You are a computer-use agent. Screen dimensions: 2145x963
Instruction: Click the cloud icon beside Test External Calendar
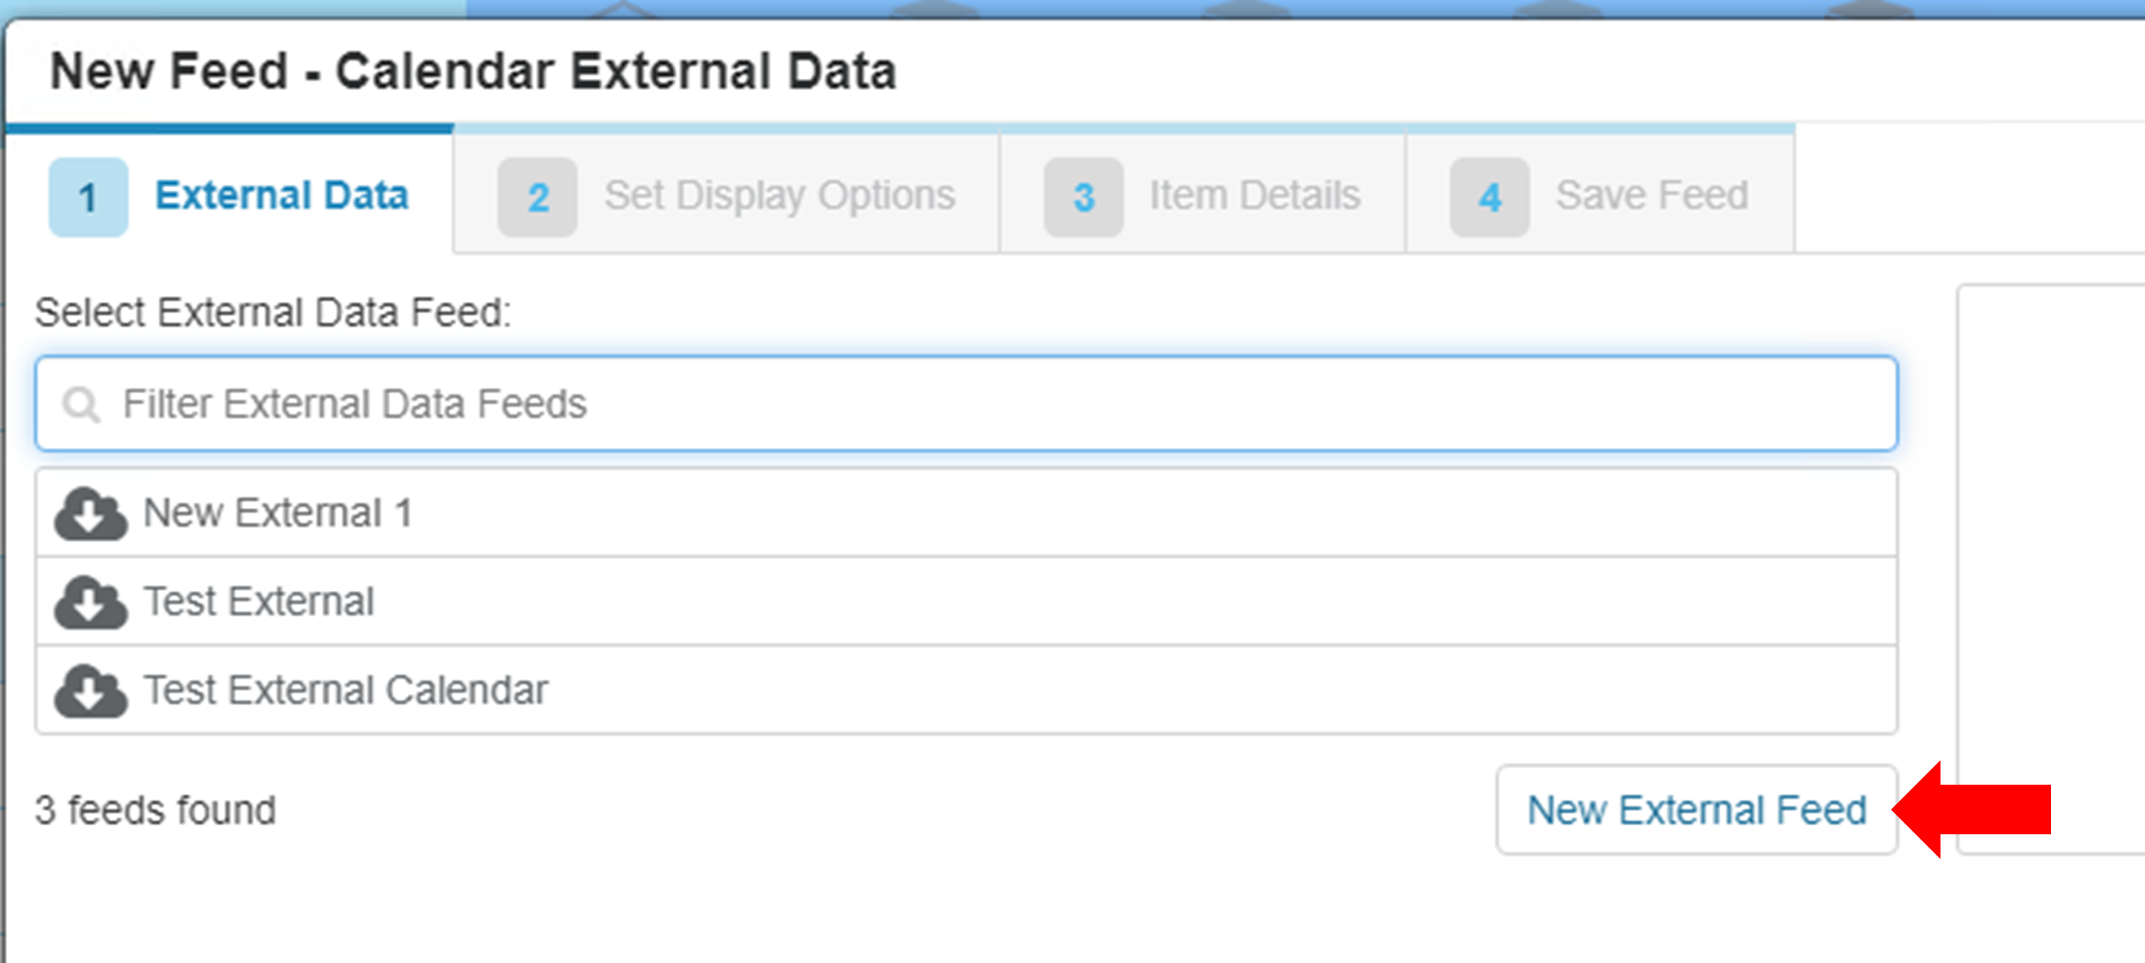[x=89, y=689]
